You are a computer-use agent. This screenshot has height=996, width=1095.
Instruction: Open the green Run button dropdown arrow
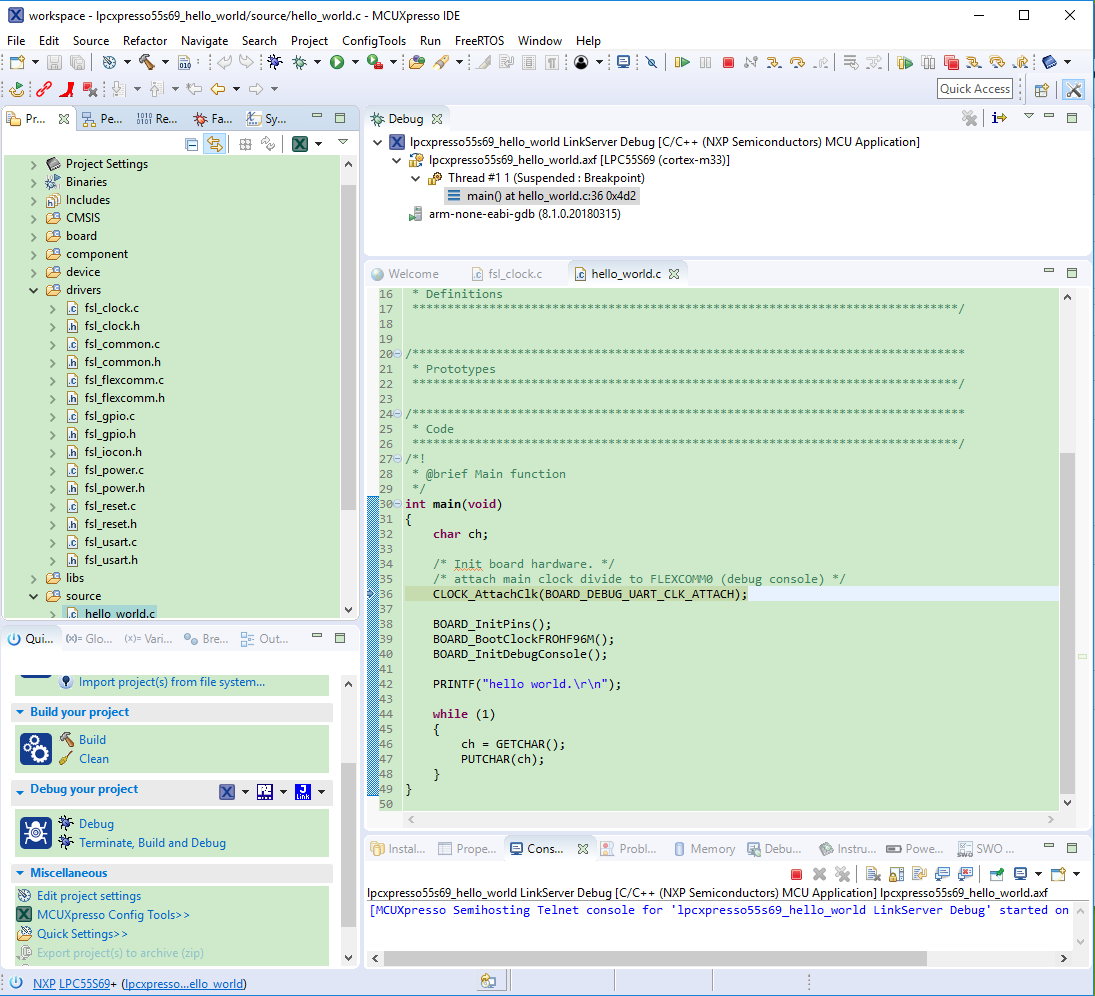click(x=355, y=62)
